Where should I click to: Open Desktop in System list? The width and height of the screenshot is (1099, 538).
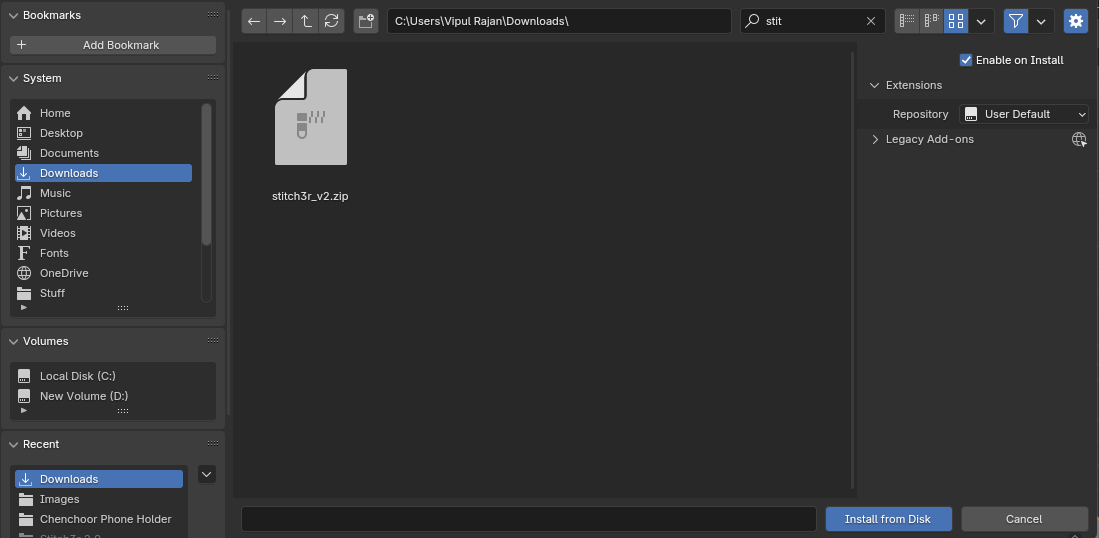click(103, 133)
